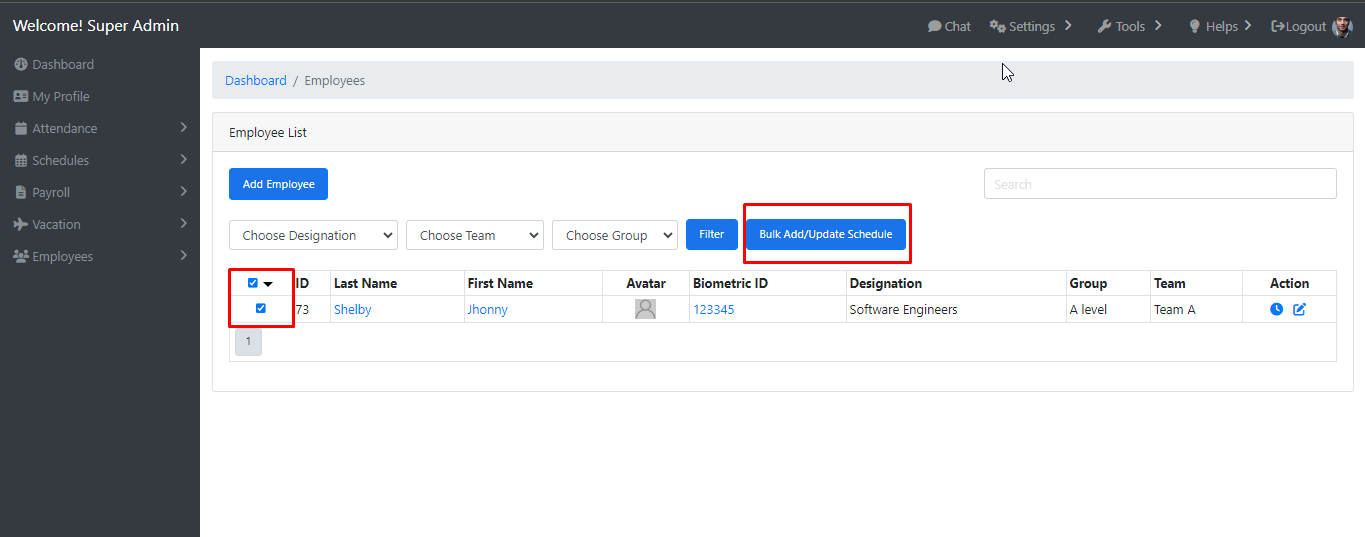Click the Software Engineers designation cell
The width and height of the screenshot is (1365, 537).
click(904, 309)
